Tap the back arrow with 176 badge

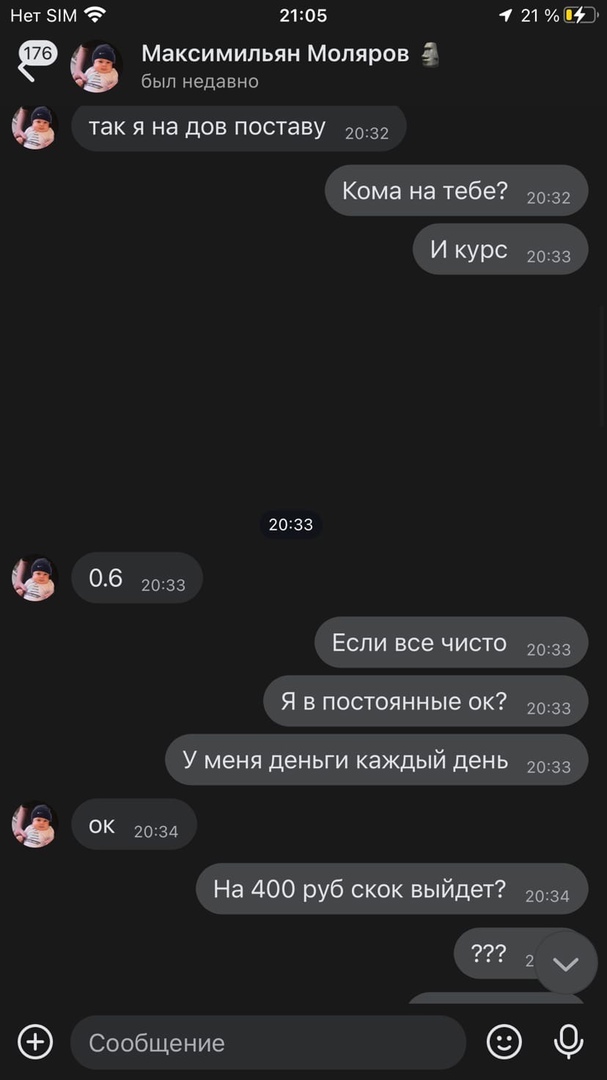(36, 62)
